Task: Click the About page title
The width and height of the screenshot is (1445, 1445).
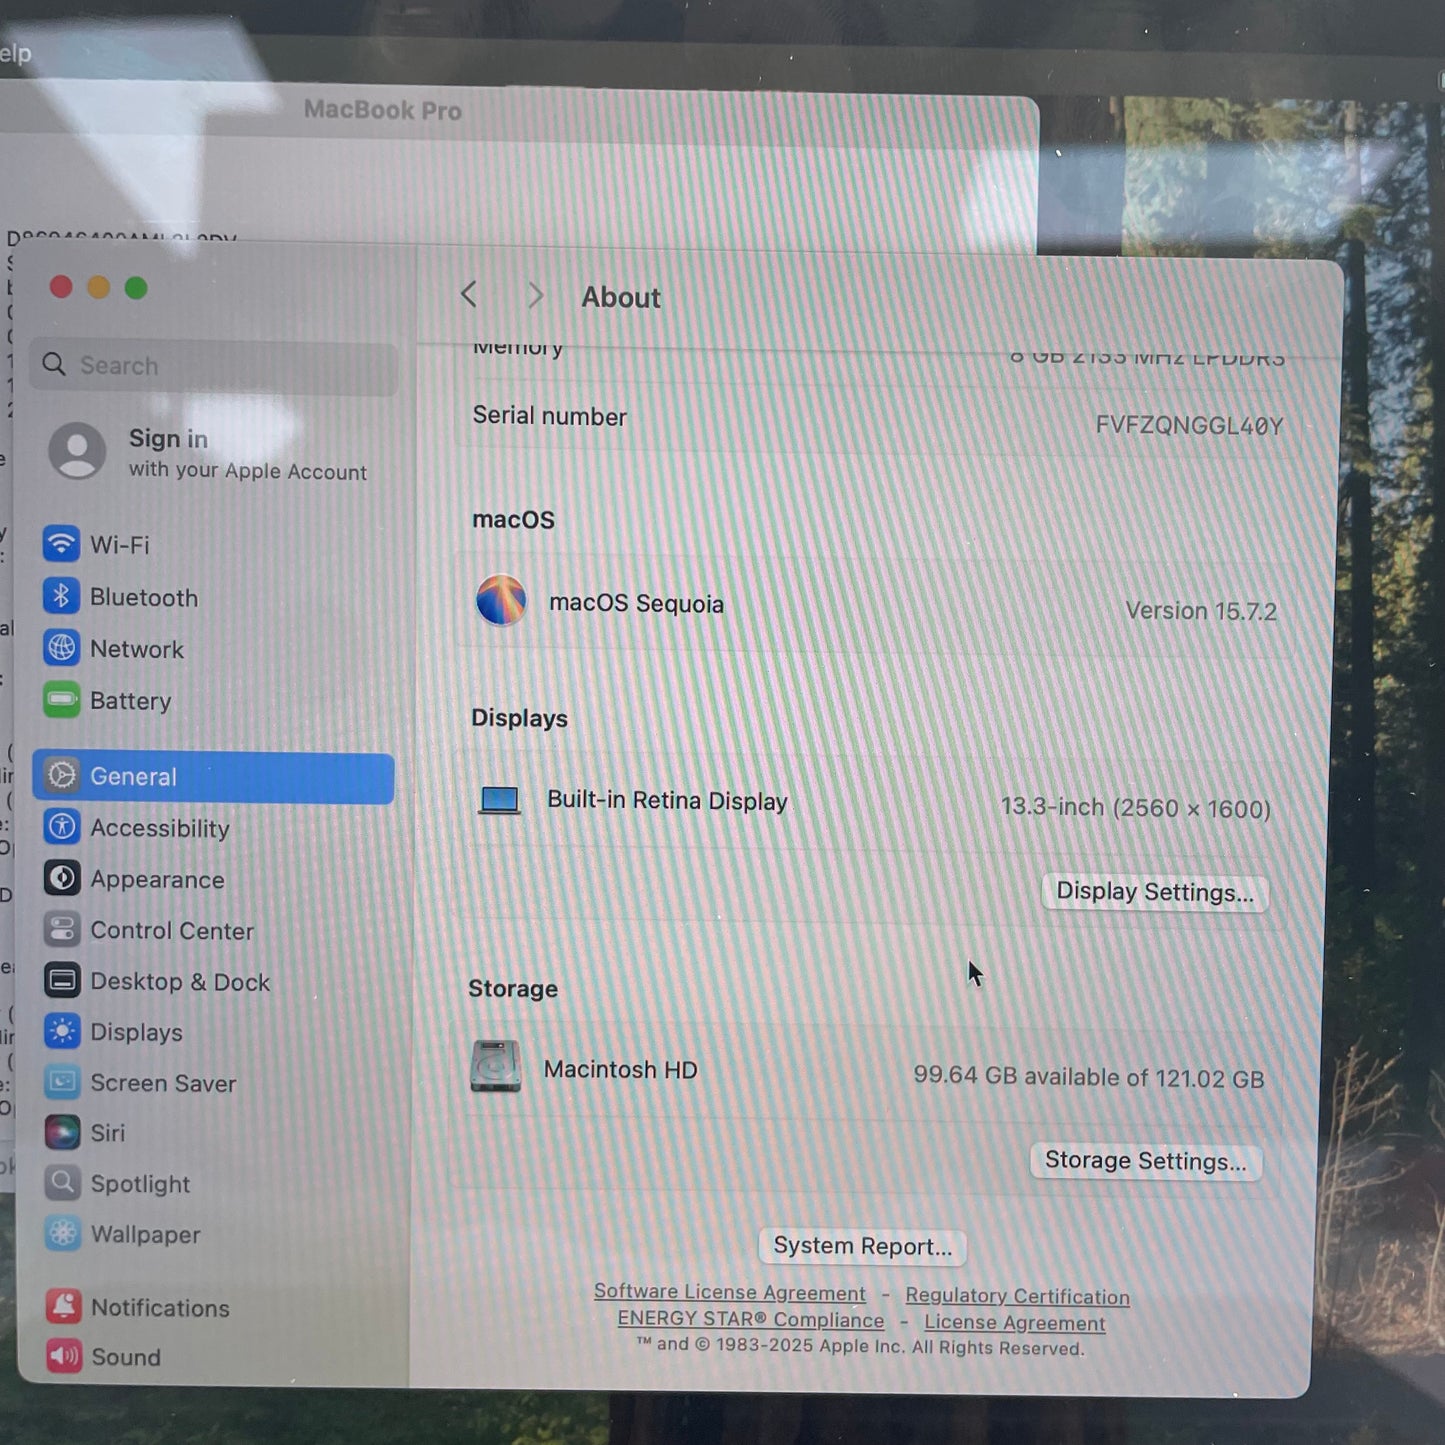Action: 621,297
